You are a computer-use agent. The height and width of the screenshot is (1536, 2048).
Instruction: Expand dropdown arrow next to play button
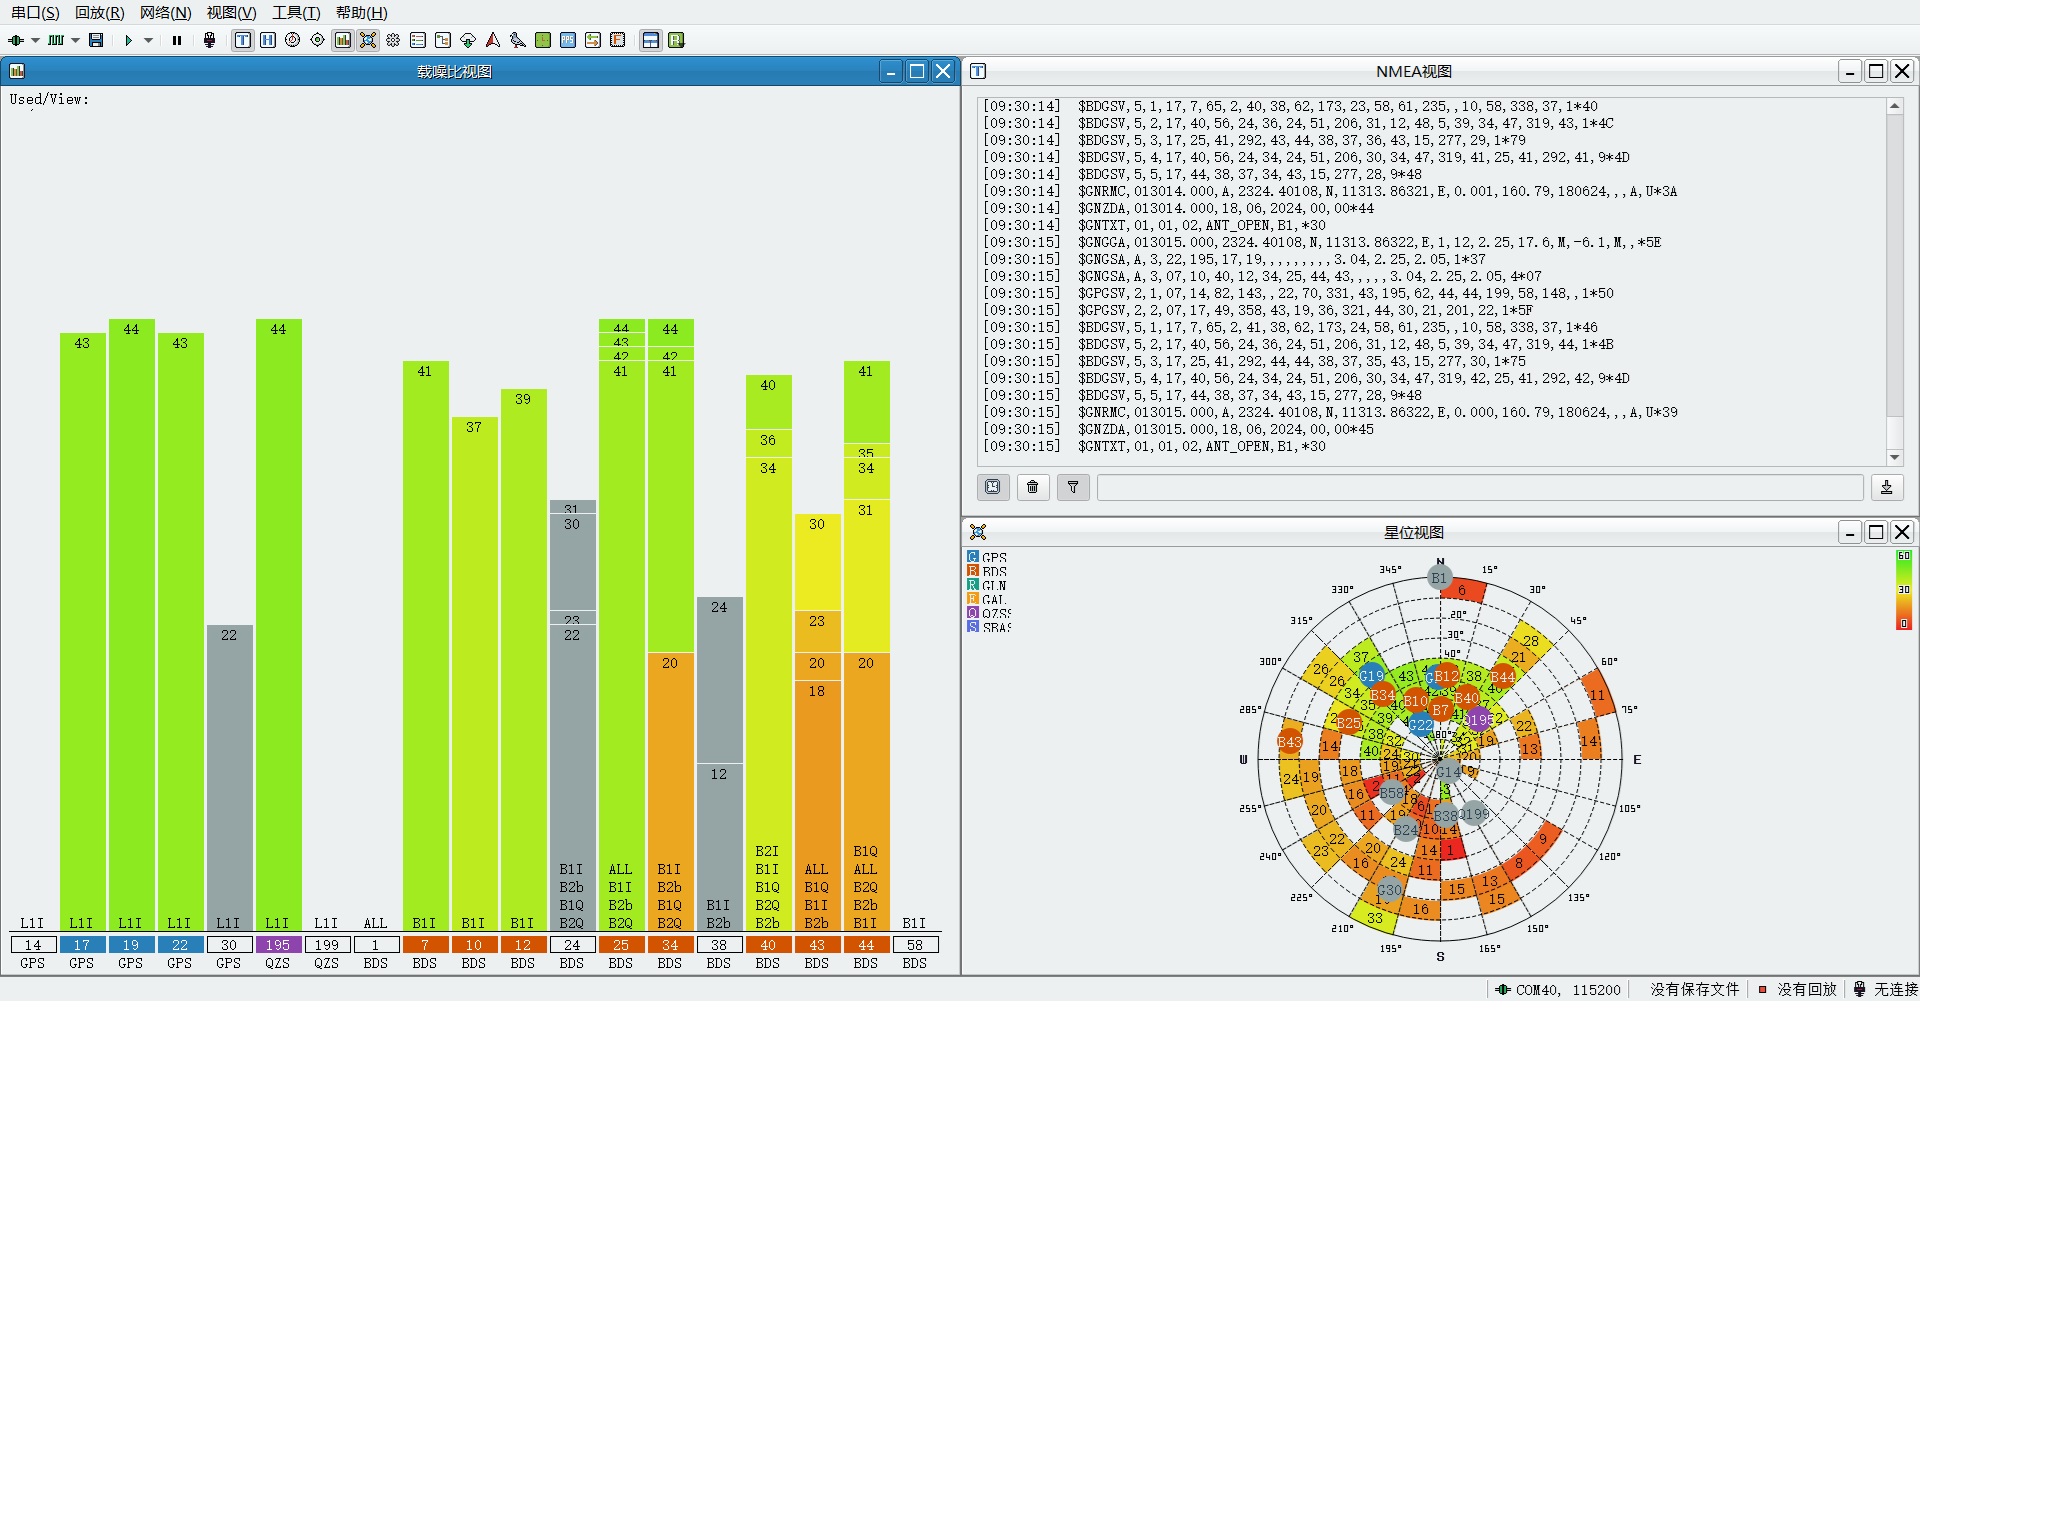coord(148,40)
